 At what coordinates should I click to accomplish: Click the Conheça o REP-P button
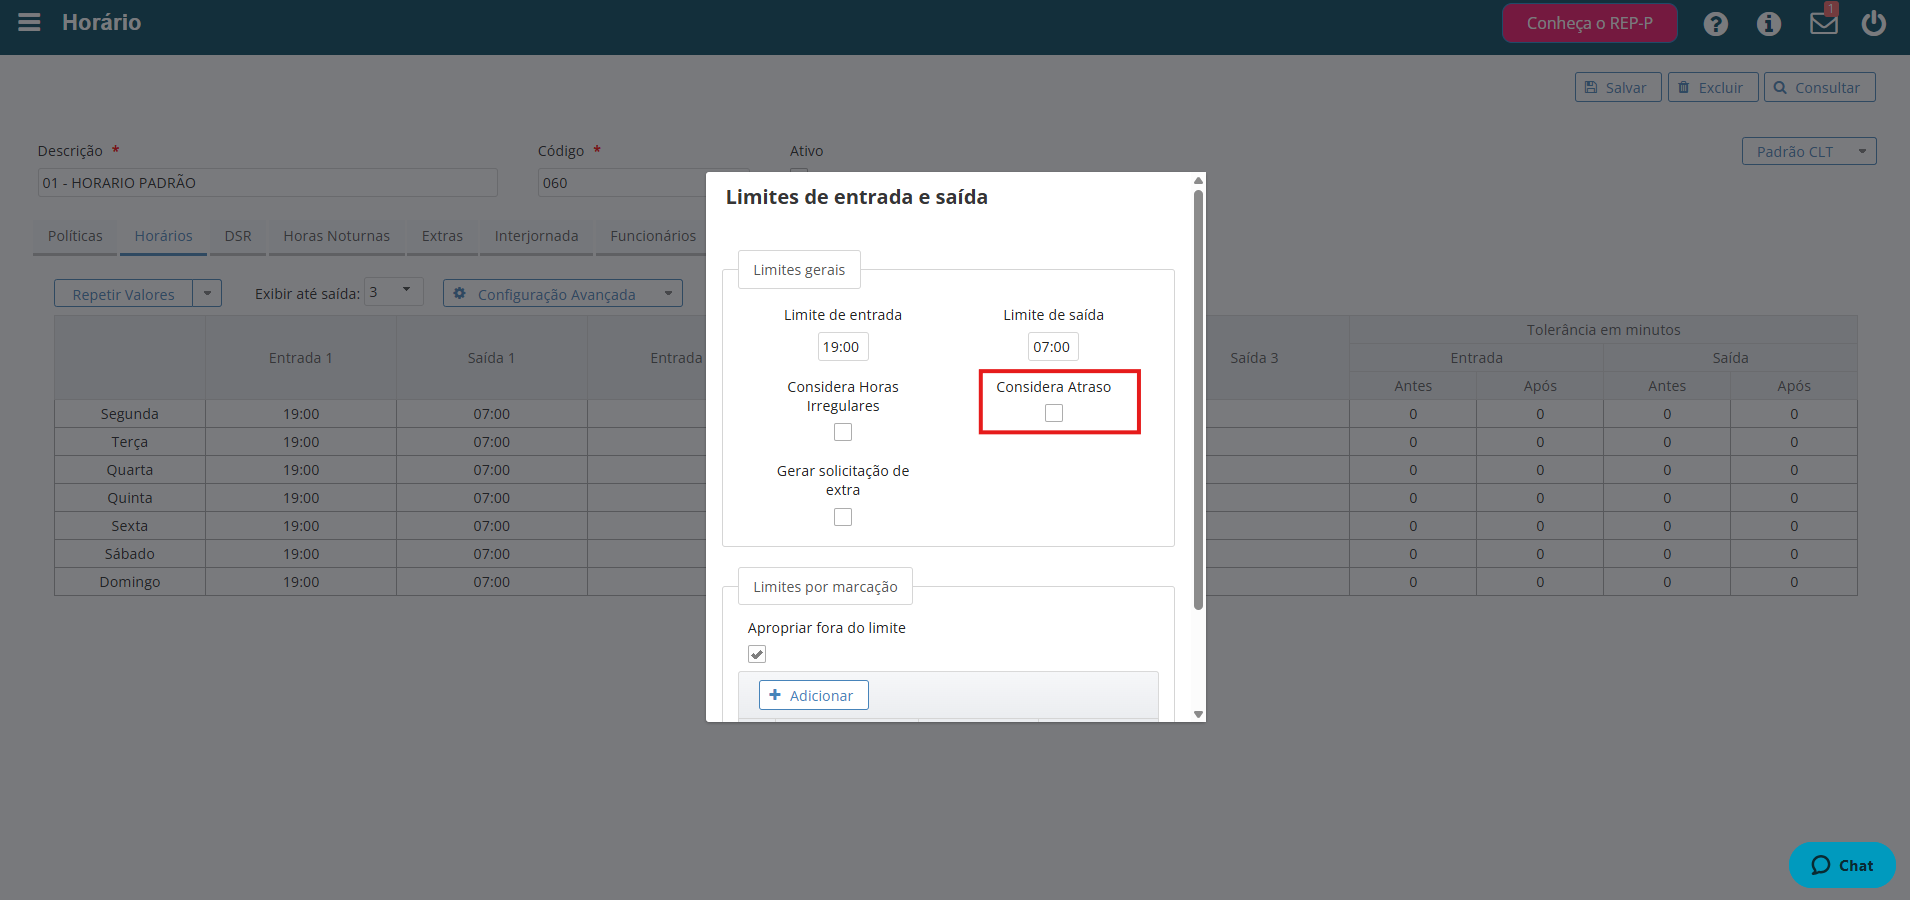pyautogui.click(x=1589, y=23)
